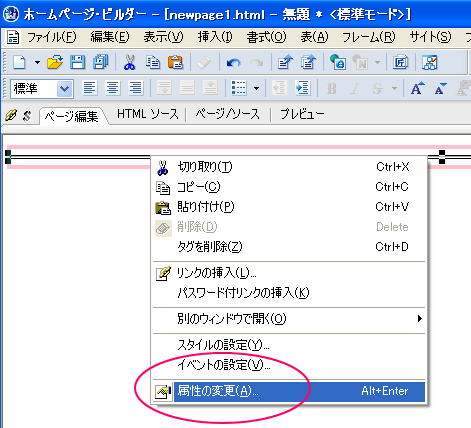Click the undo arrow toolbar icon

tap(233, 62)
